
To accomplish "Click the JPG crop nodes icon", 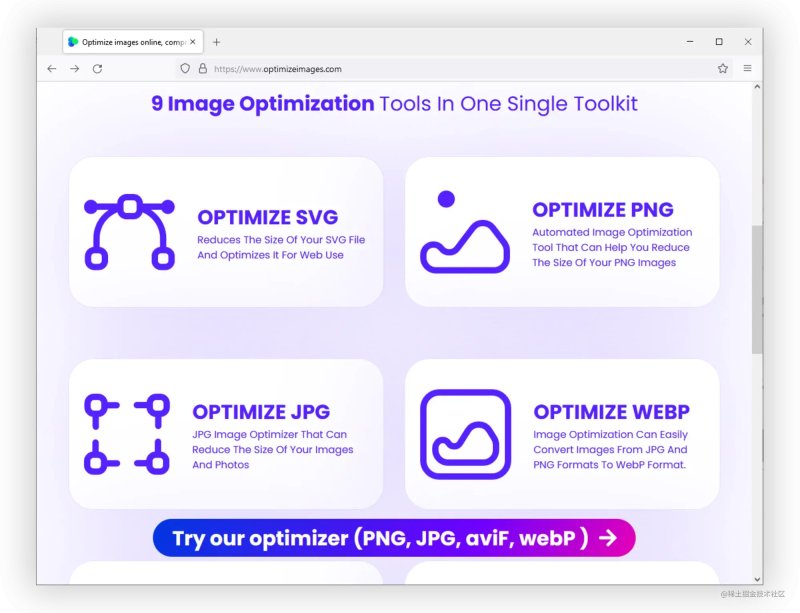I will [127, 434].
